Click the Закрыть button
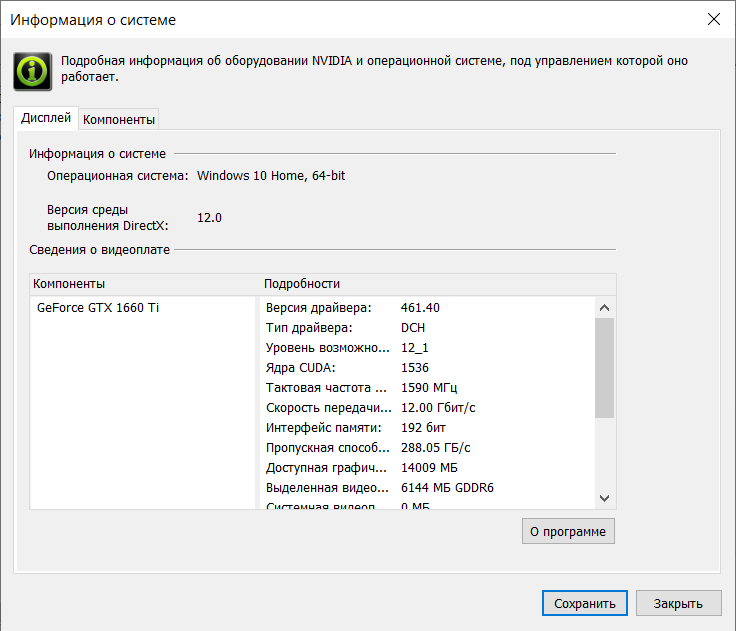Screen dimensions: 736x631 [x=678, y=603]
